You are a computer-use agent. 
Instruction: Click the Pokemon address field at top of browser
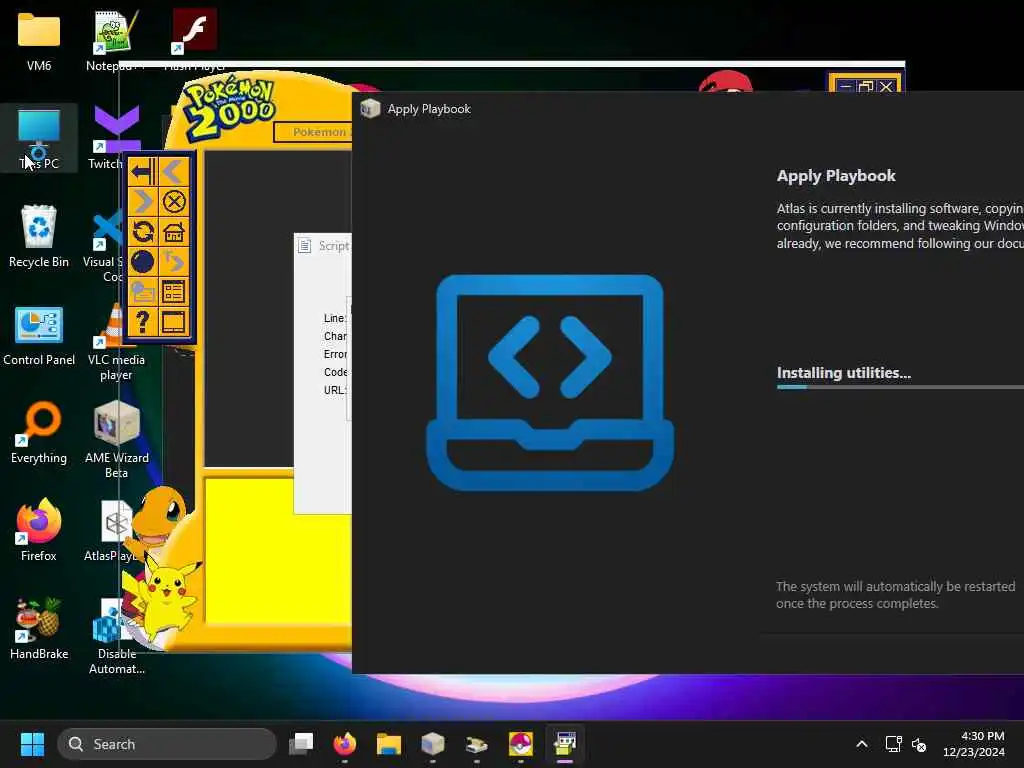(313, 132)
